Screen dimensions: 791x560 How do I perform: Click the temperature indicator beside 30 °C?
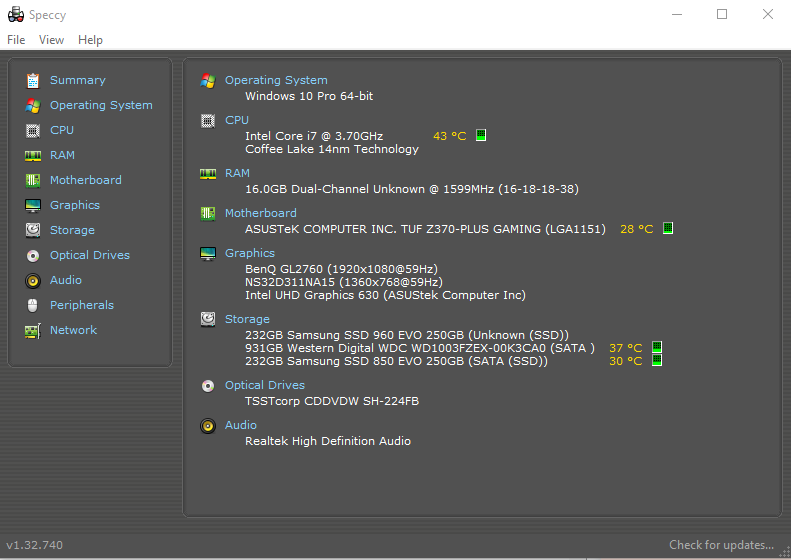(x=657, y=360)
